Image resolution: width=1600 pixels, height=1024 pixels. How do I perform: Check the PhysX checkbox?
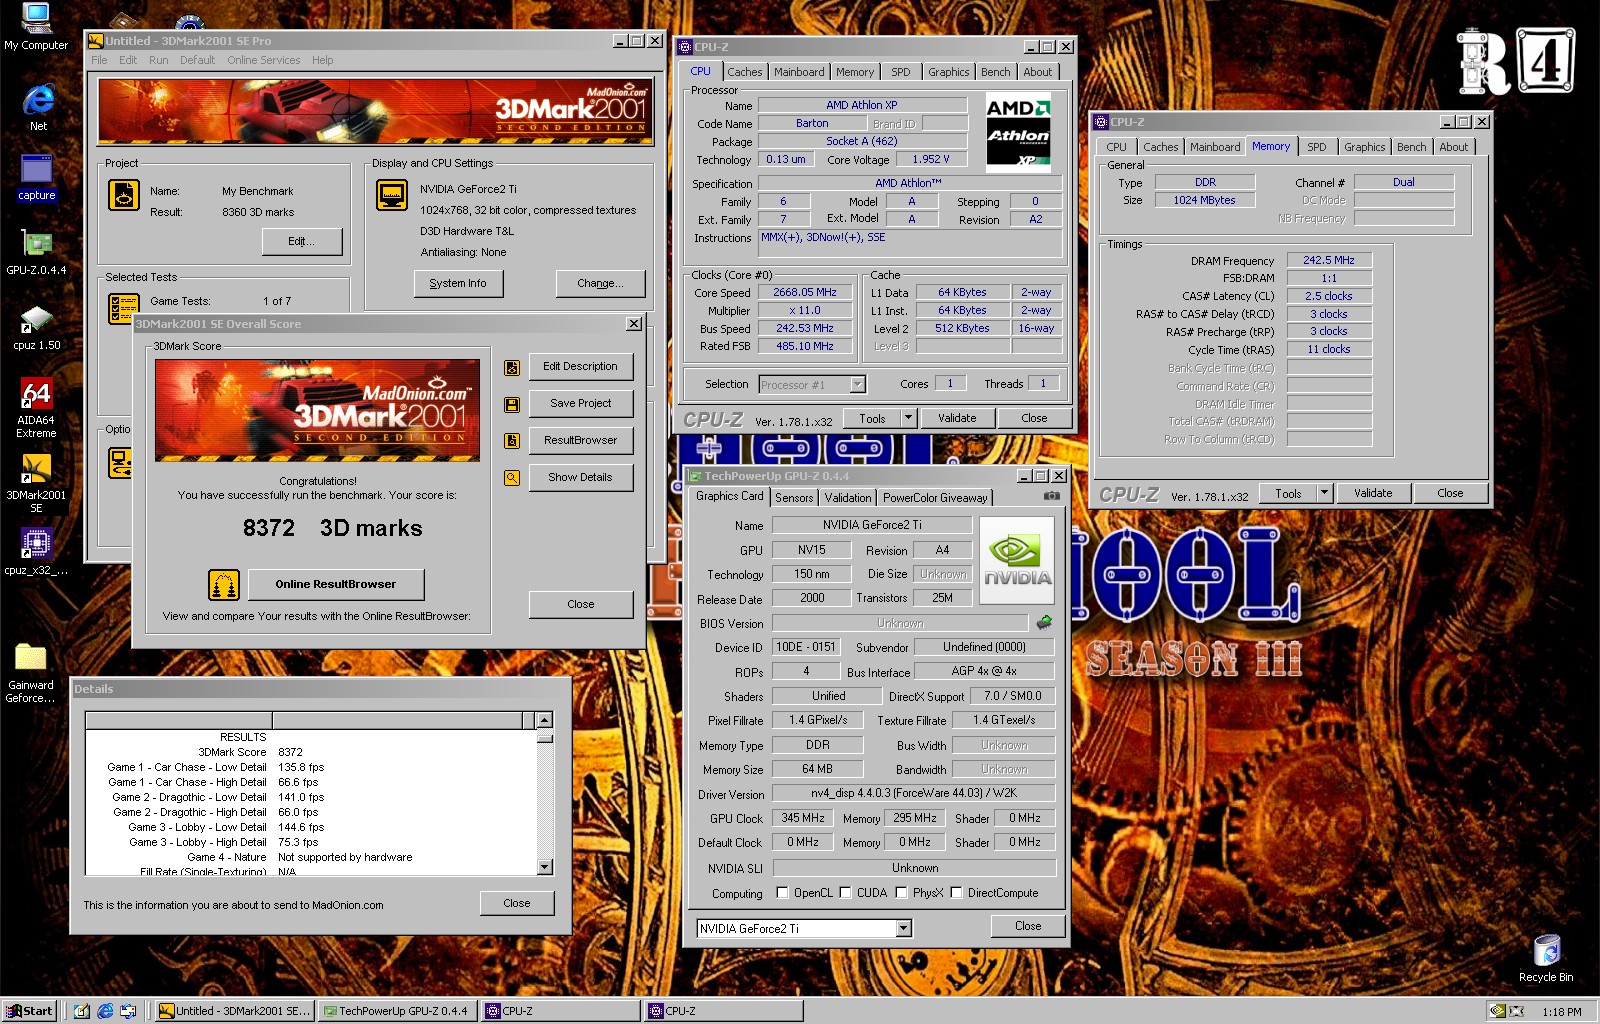tap(901, 893)
